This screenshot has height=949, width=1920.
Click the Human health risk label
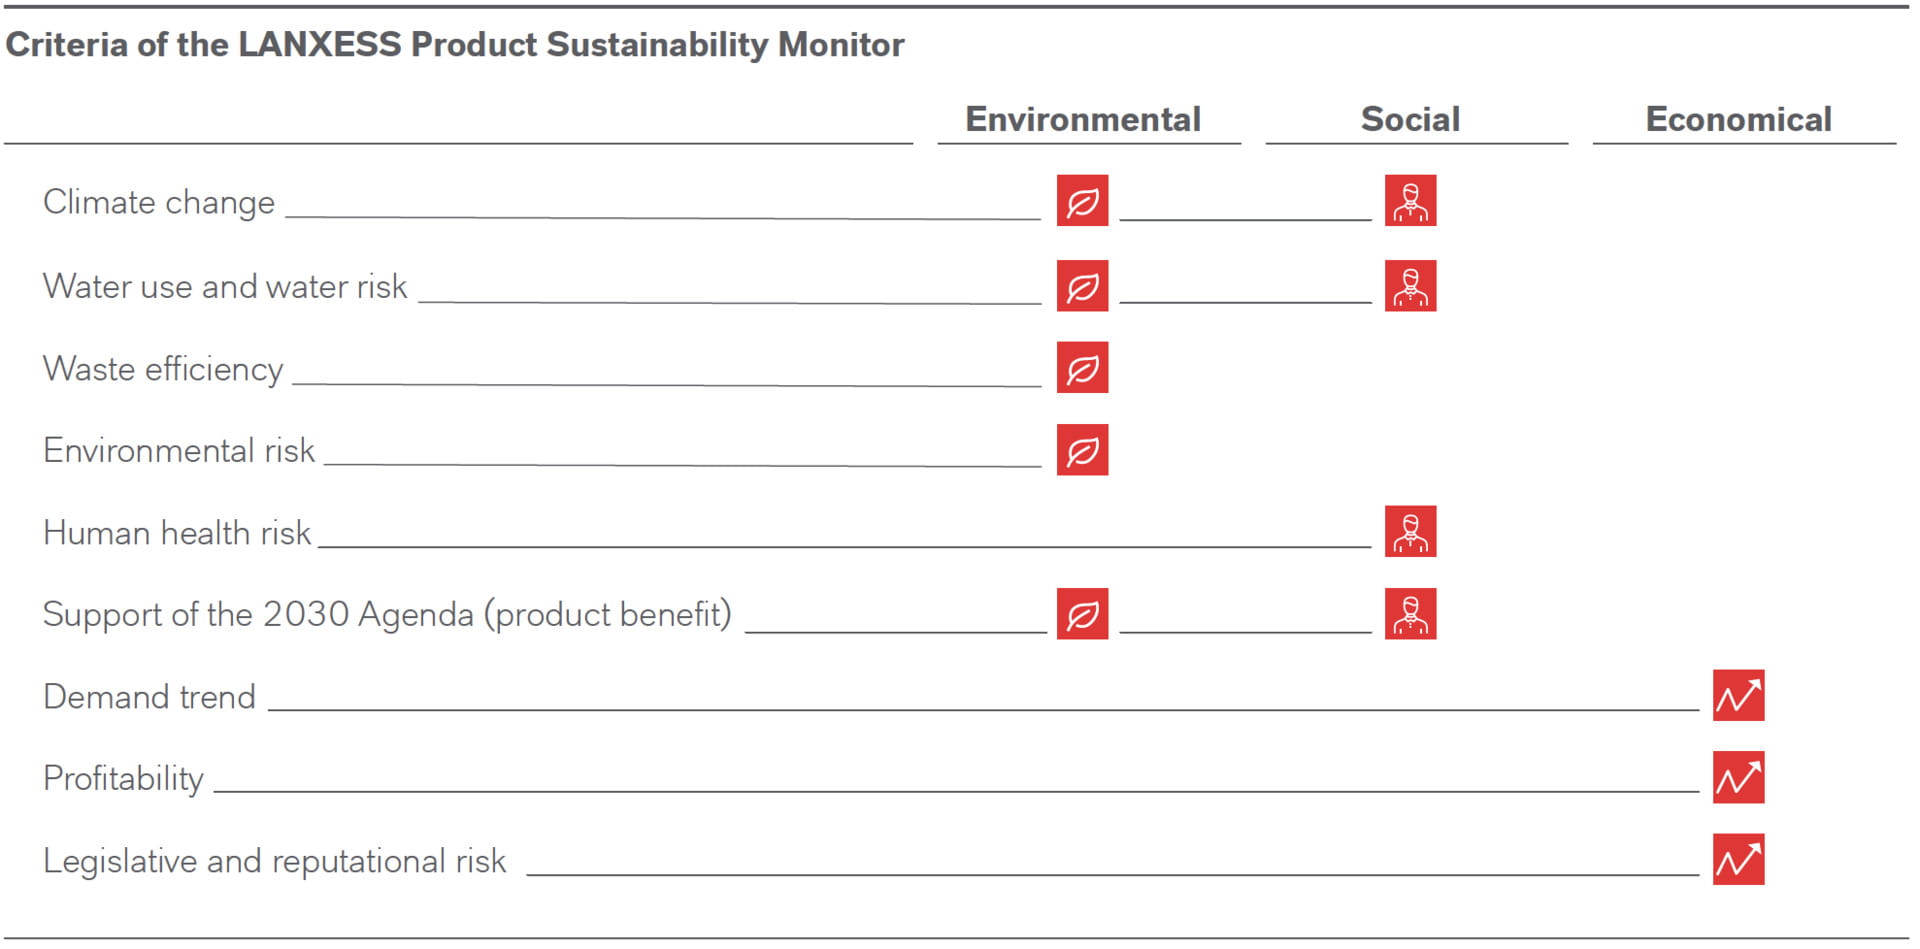[x=177, y=532]
